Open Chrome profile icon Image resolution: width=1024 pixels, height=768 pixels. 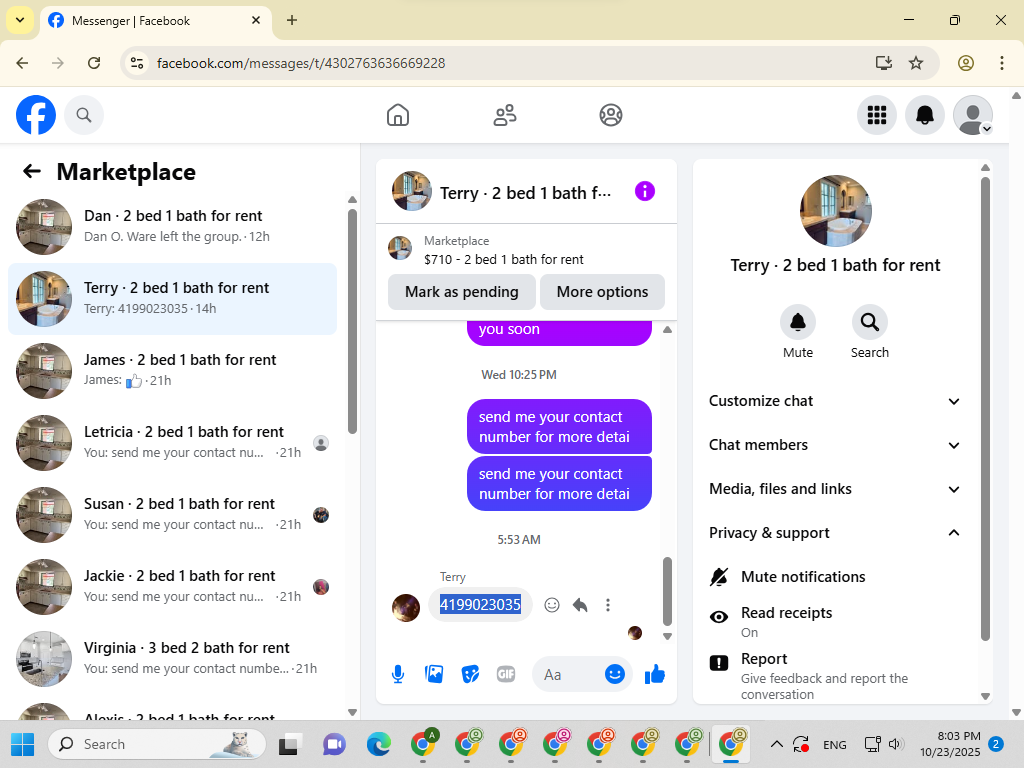[x=966, y=63]
